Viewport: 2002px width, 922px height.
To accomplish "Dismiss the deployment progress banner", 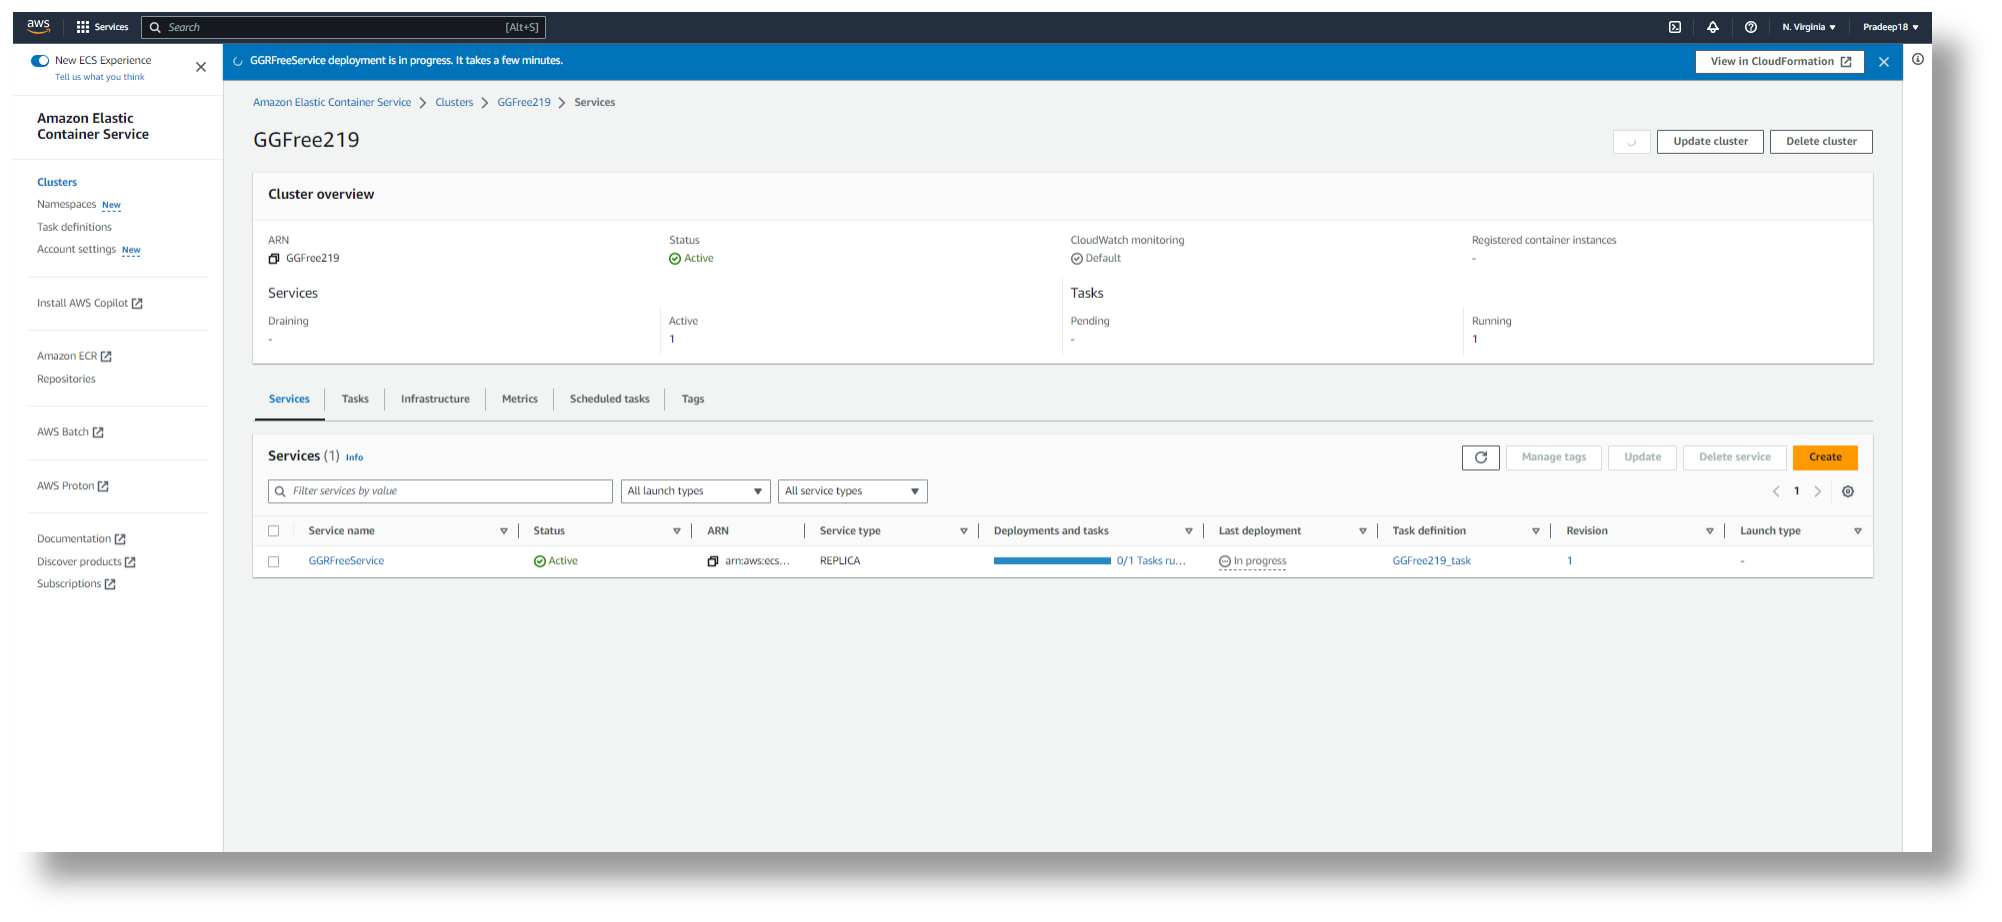I will (1884, 62).
